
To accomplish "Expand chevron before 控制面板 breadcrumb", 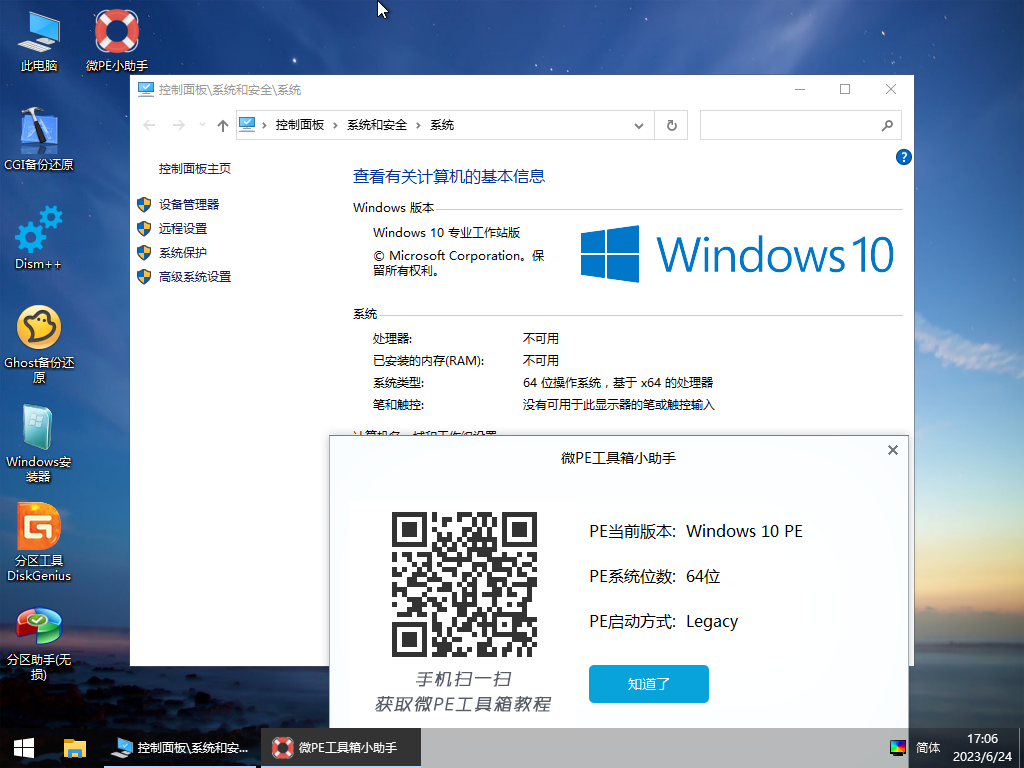I will (264, 125).
